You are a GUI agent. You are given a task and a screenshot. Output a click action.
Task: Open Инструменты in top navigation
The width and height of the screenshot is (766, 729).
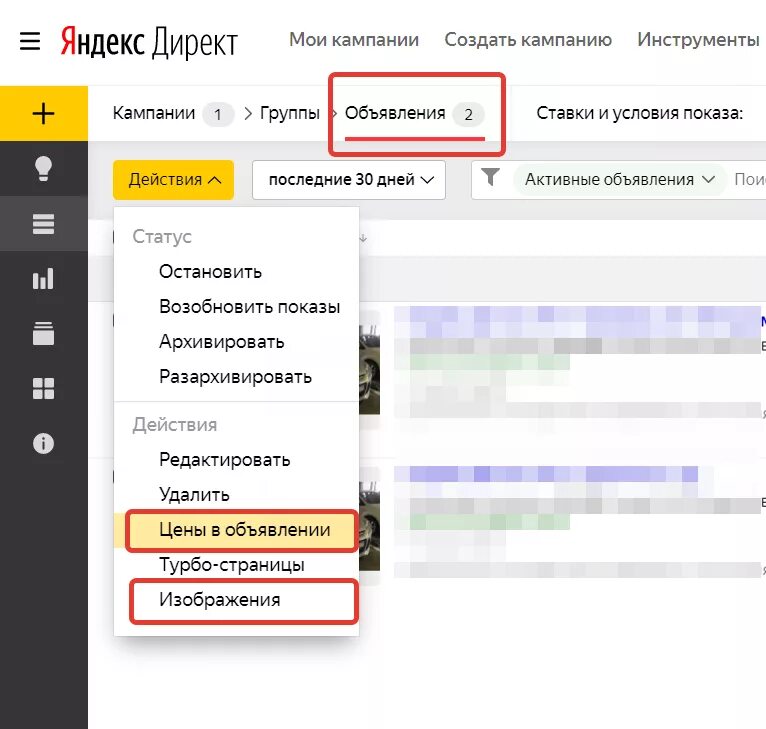tap(698, 40)
